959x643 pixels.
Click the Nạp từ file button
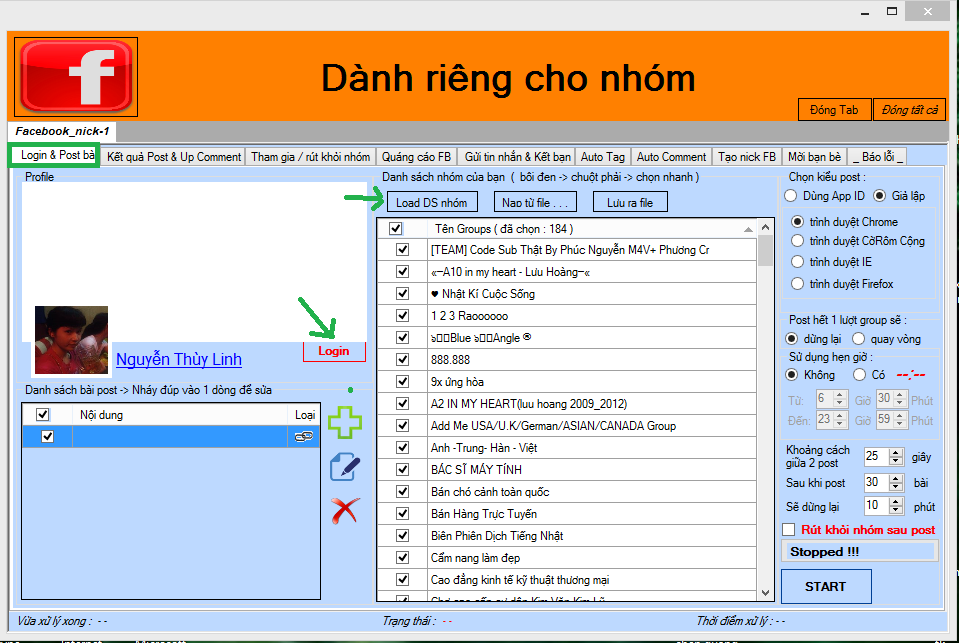coord(535,203)
